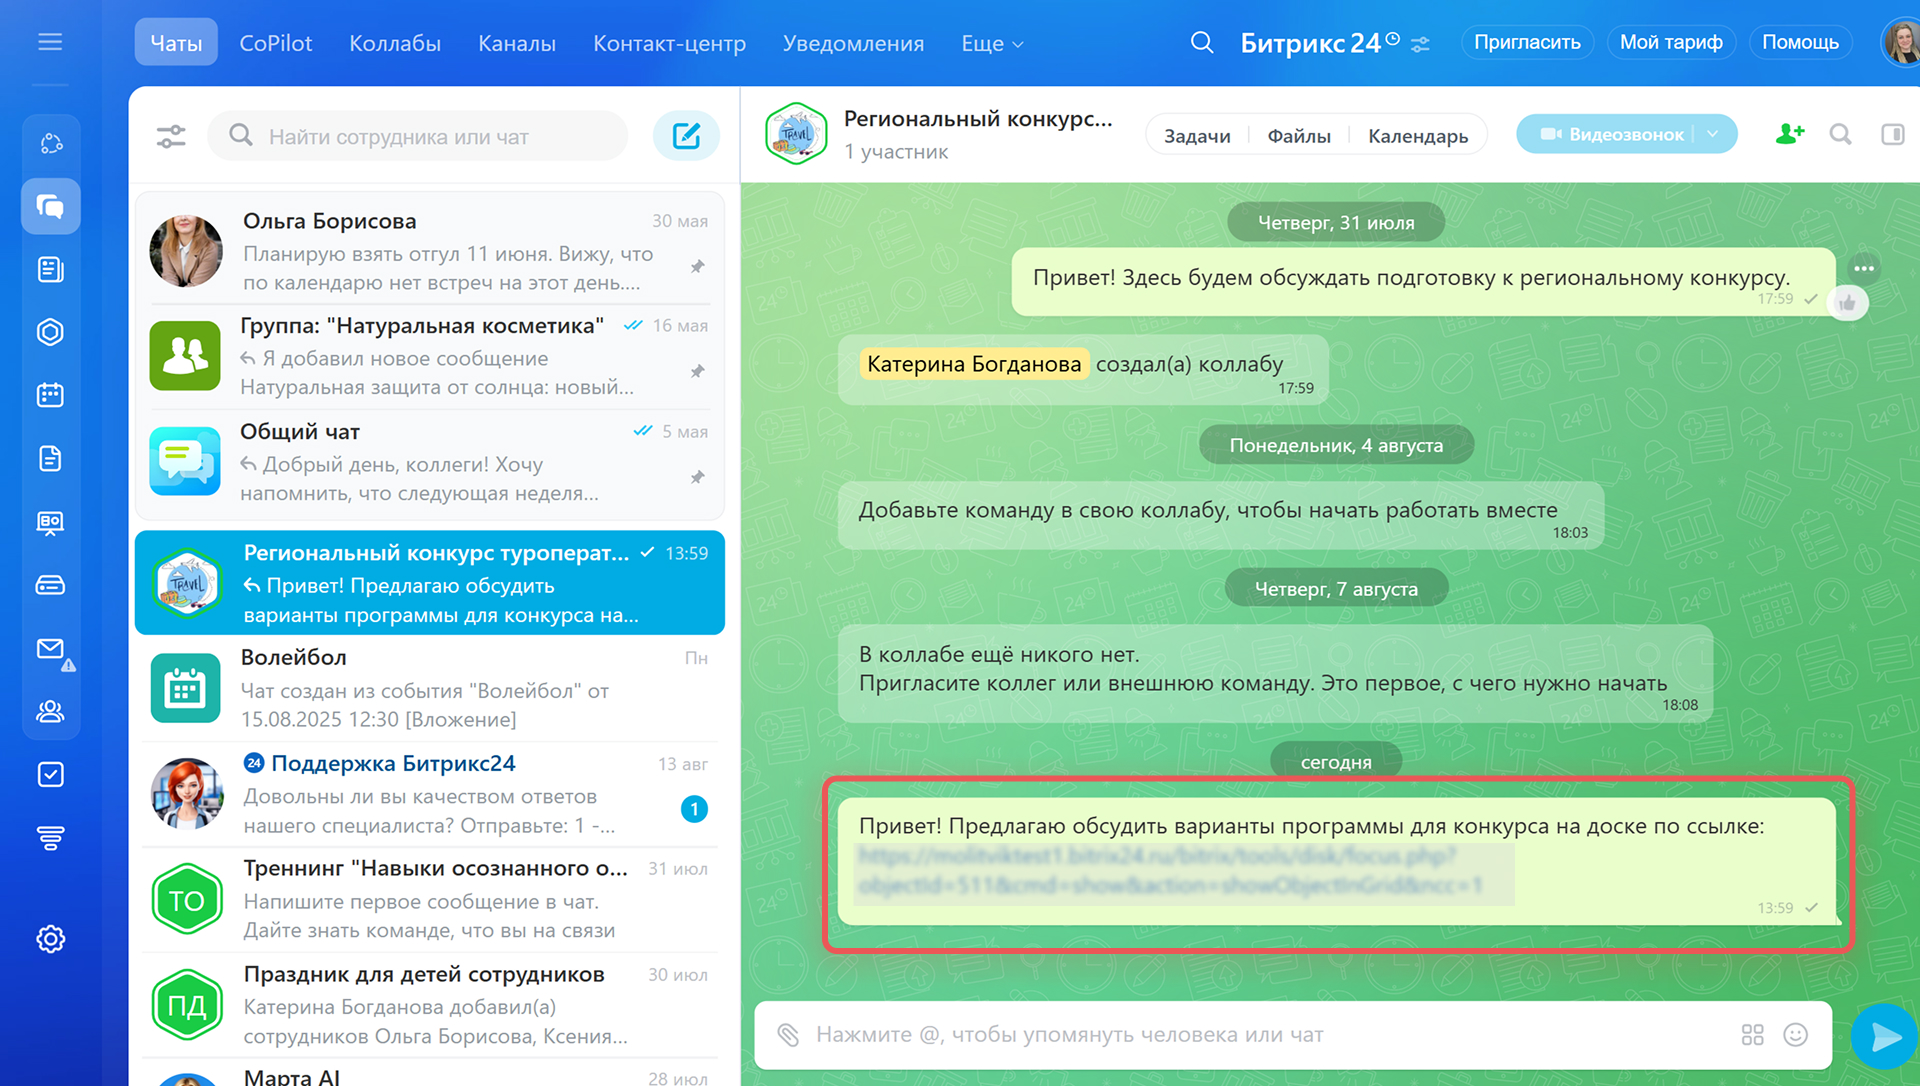Click the attach file paperclip icon

click(788, 1035)
